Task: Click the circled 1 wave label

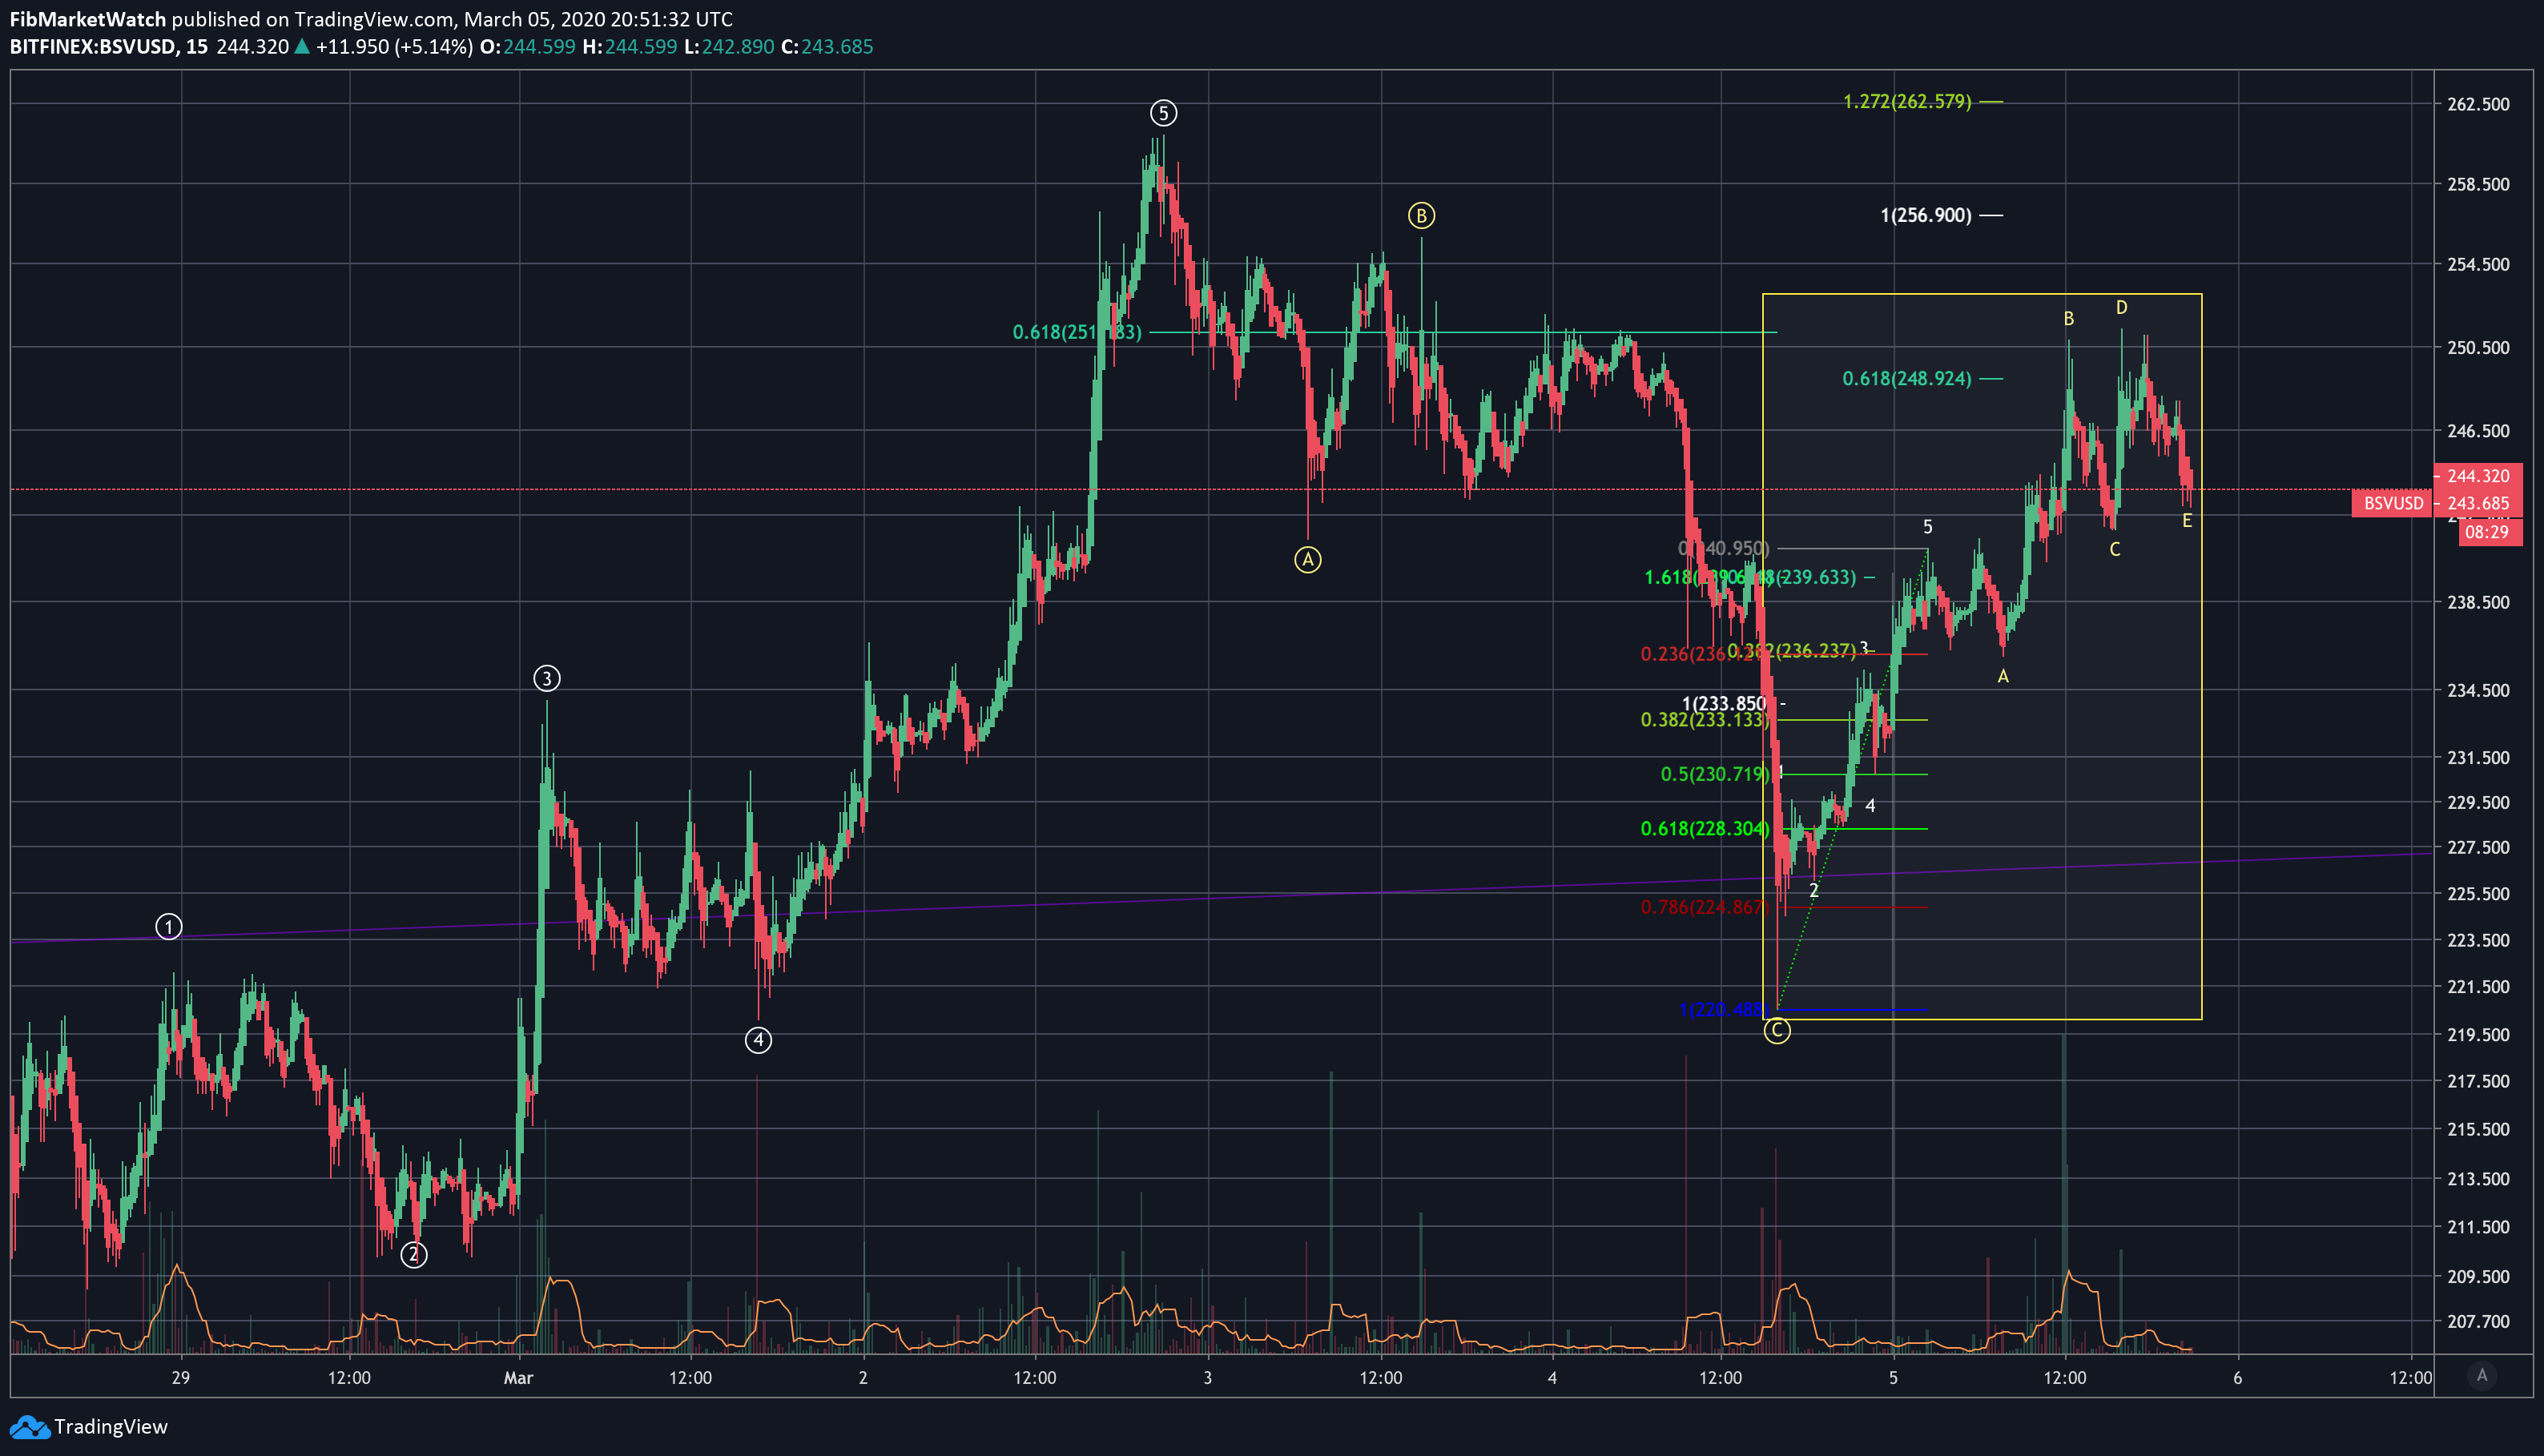Action: point(169,927)
